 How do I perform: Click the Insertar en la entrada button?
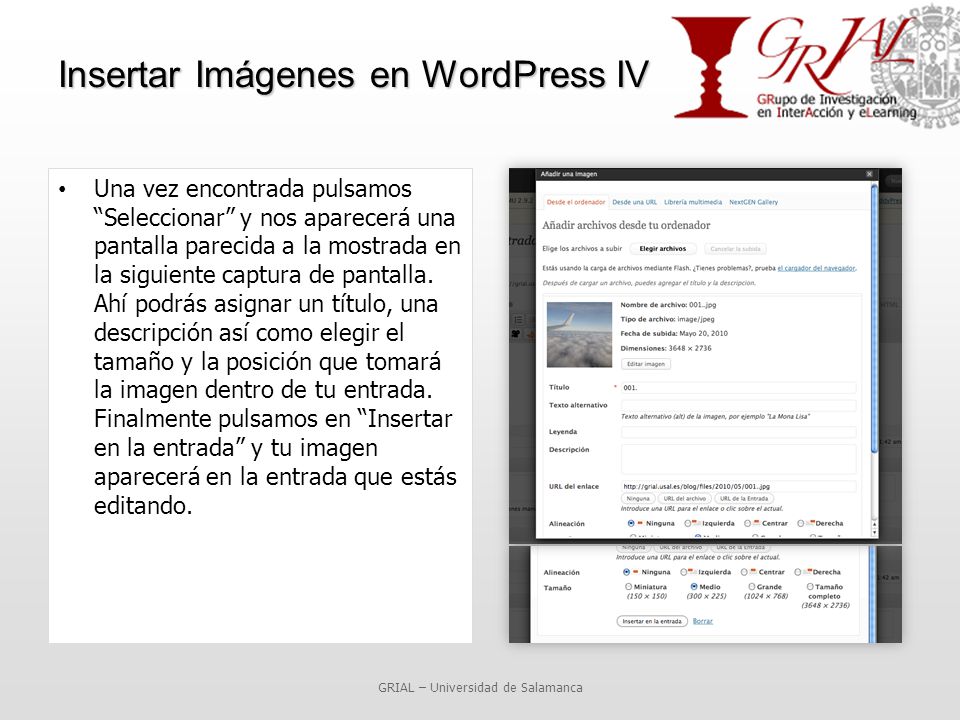pyautogui.click(x=652, y=621)
